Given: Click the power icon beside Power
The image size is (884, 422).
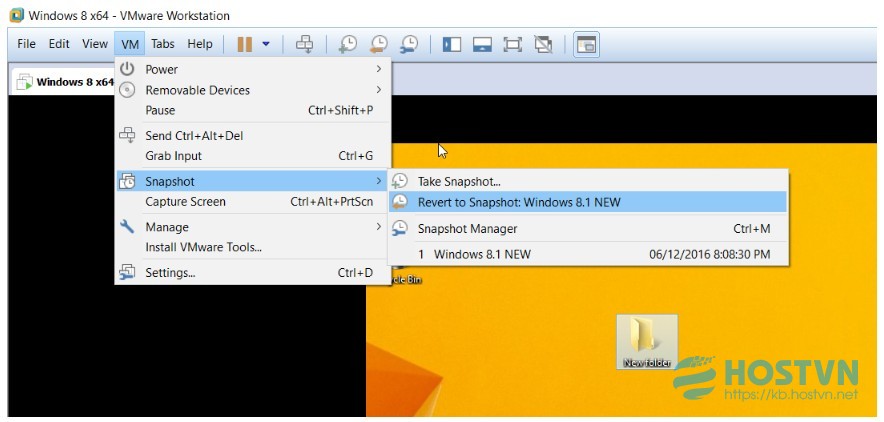Looking at the screenshot, I should click(127, 69).
